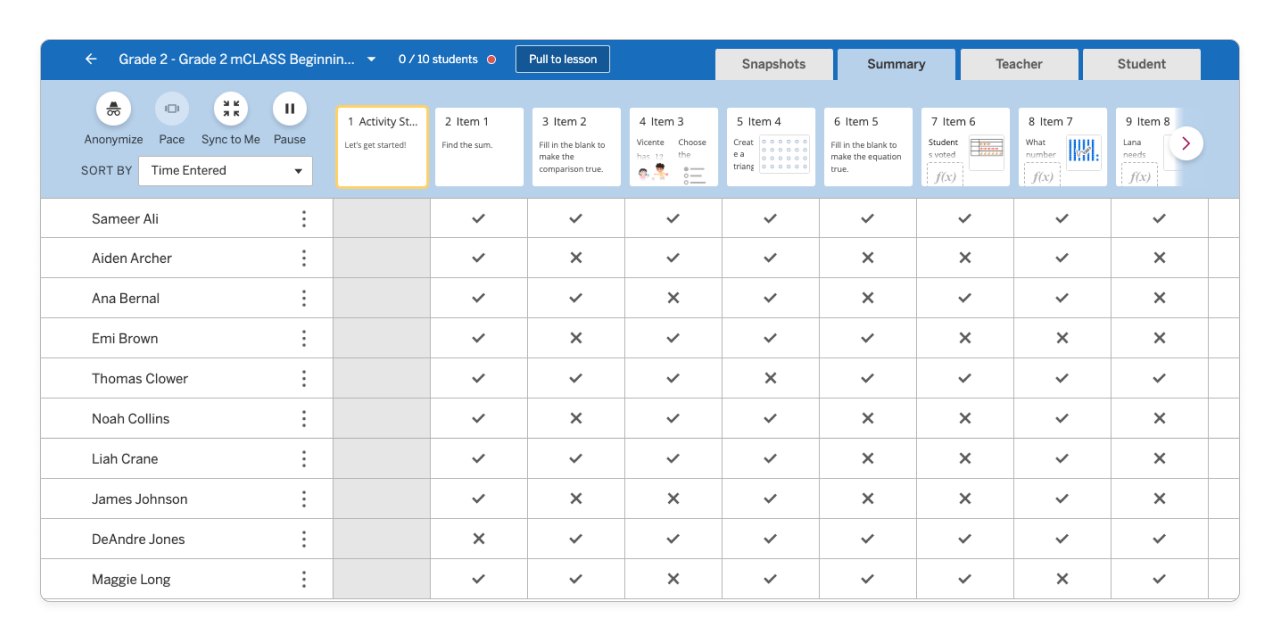
Task: Pause the student activity
Action: [x=289, y=109]
